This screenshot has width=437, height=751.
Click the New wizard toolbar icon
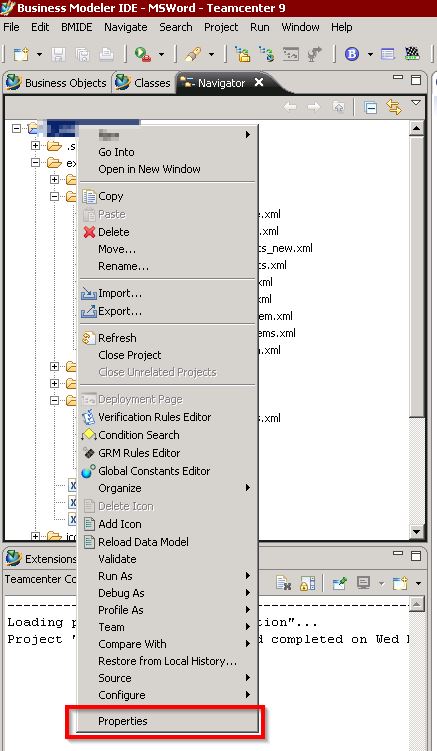point(21,54)
